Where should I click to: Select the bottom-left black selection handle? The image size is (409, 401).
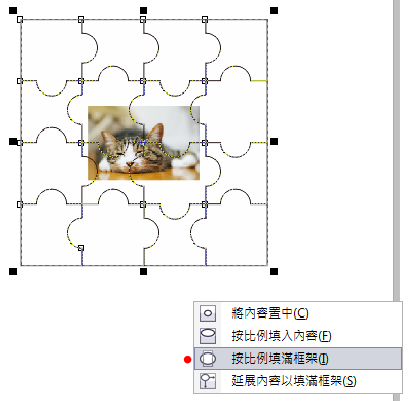tap(13, 272)
